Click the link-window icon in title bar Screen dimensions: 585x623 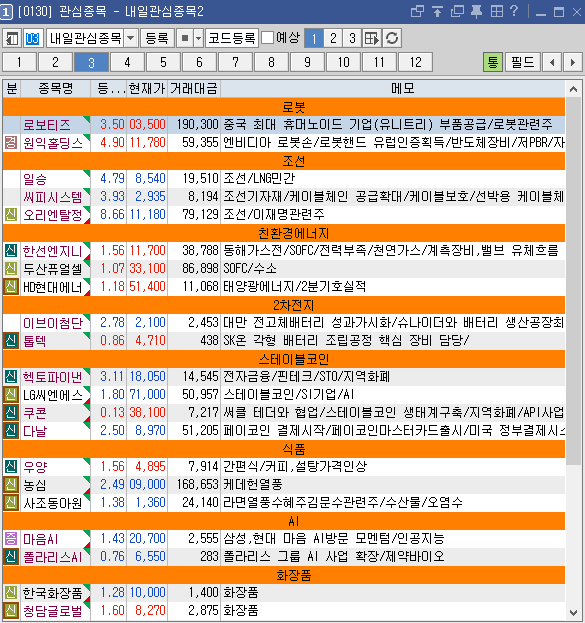coord(417,11)
